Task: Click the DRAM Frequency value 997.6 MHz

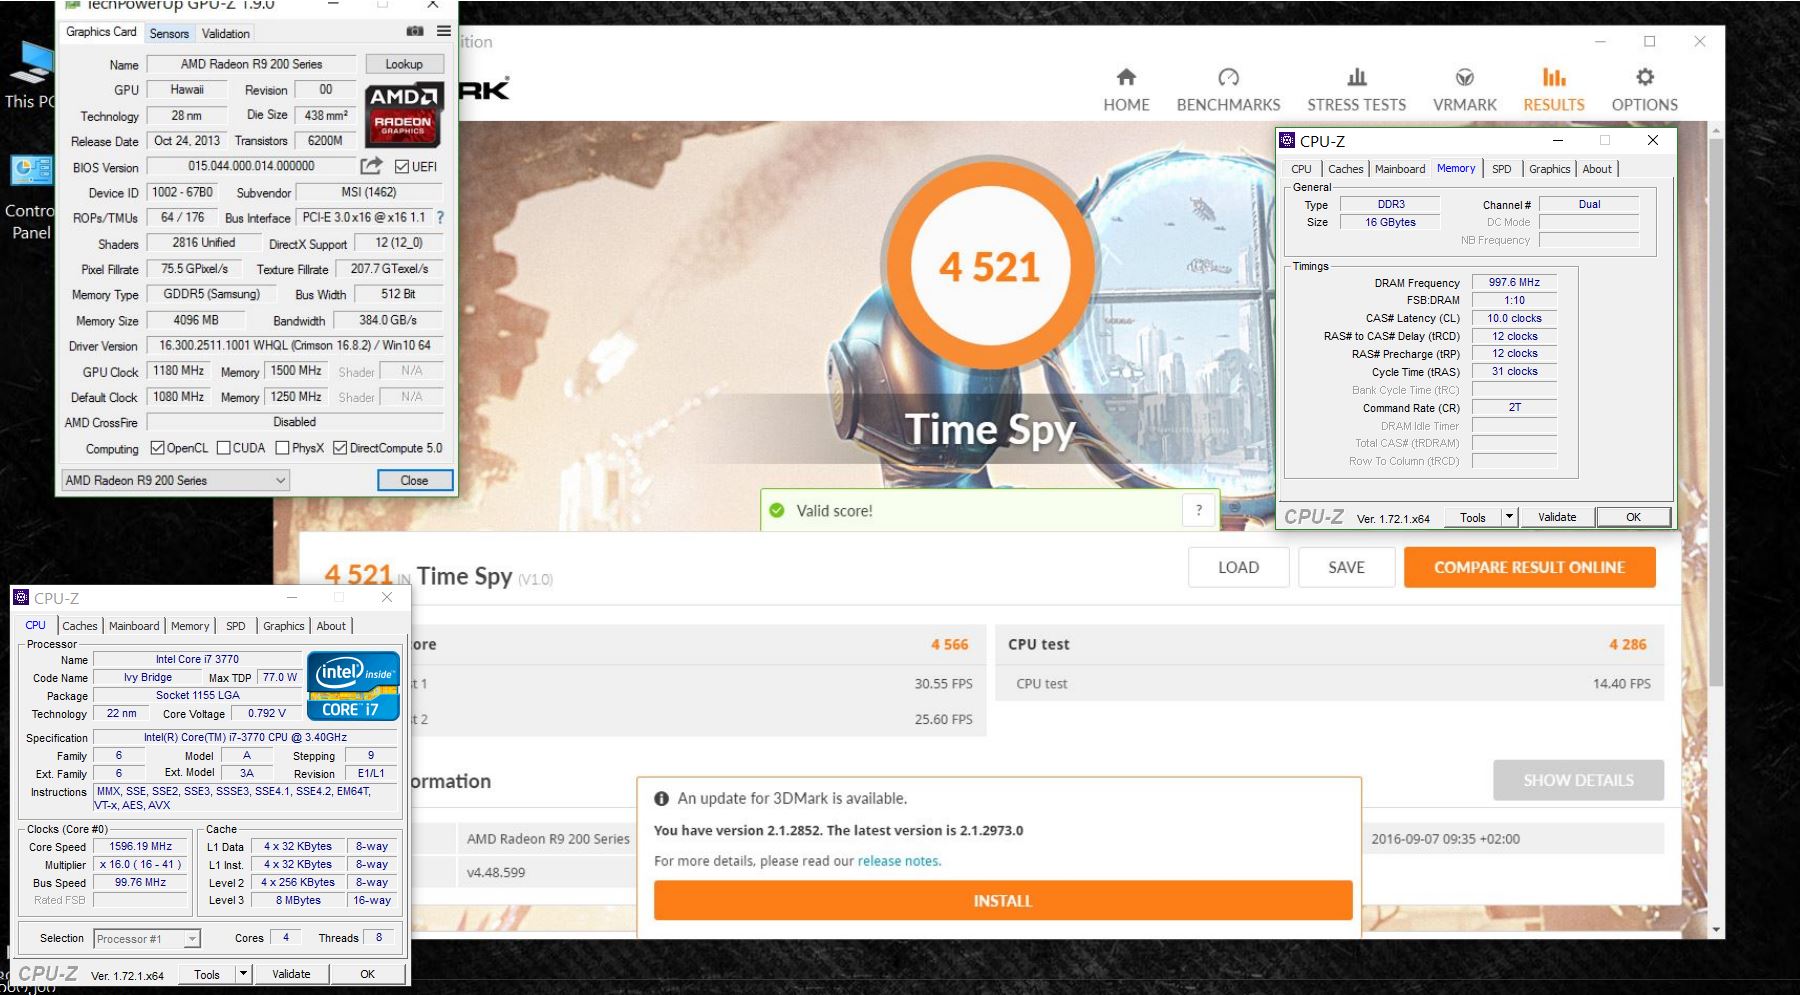Action: pyautogui.click(x=1514, y=282)
